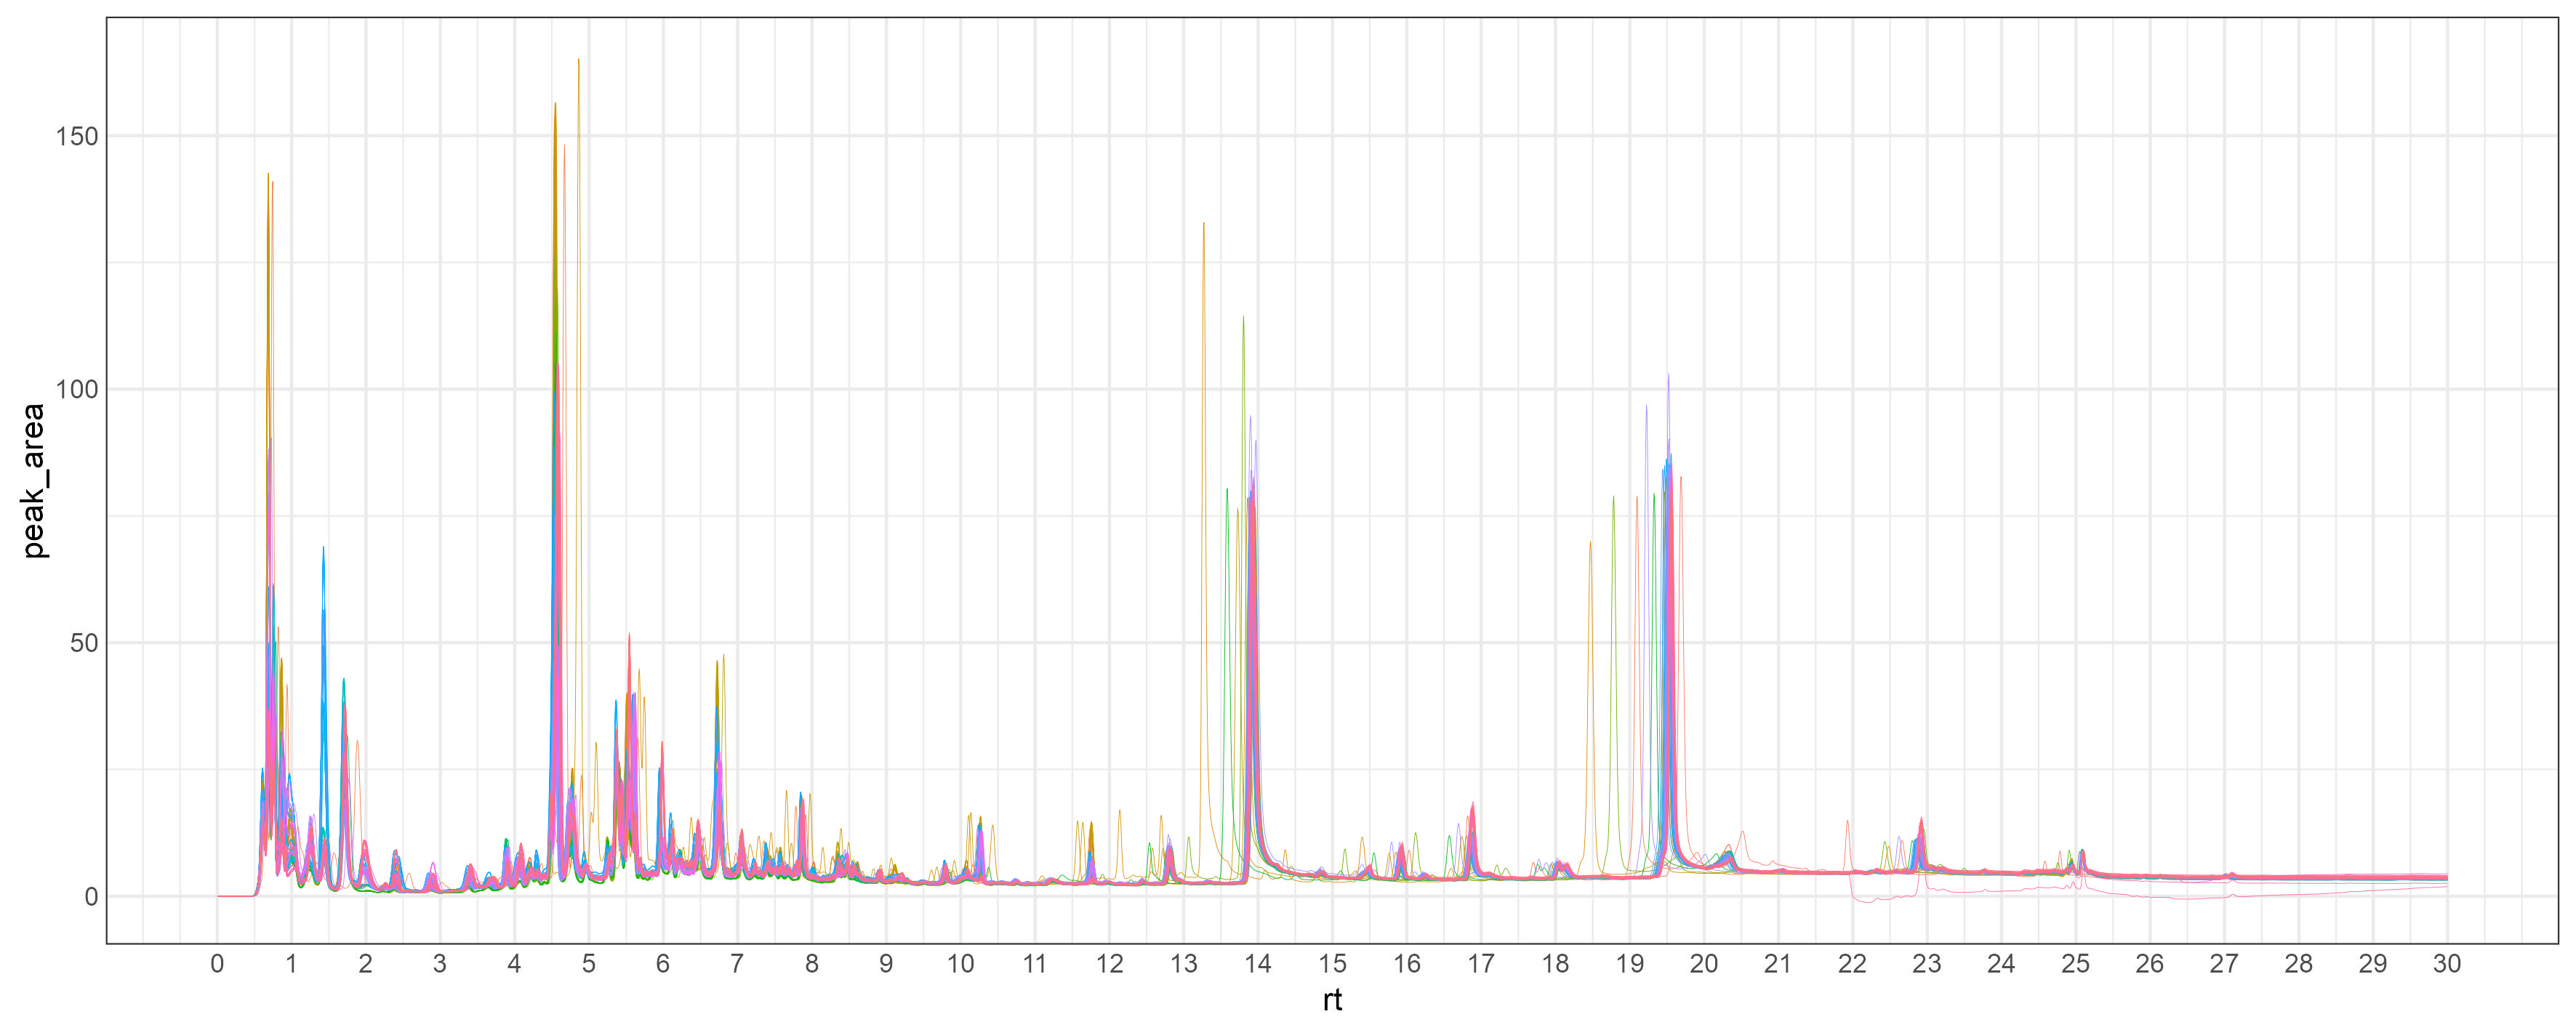Click the tallest orange peak tip near rt 4.9
2576x1030 pixels.
[x=578, y=60]
